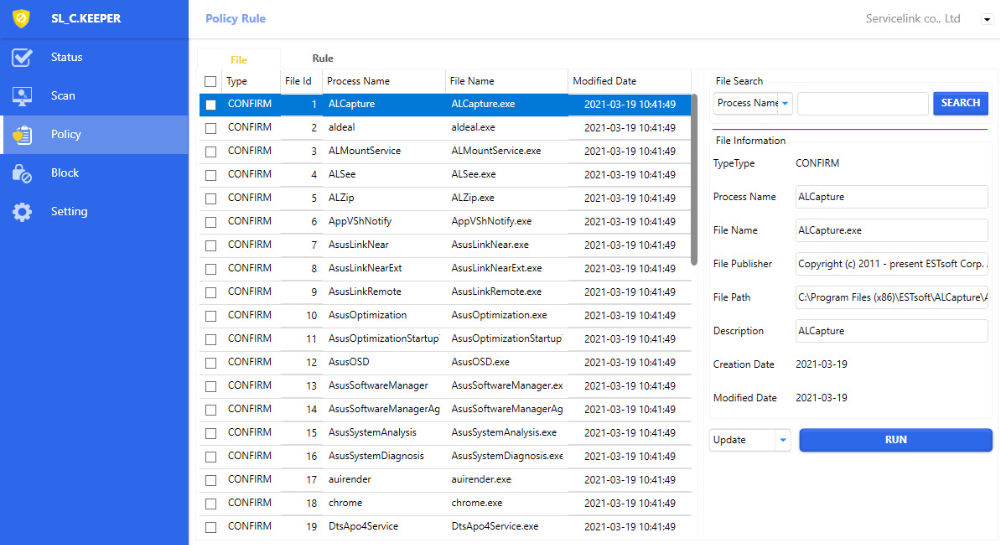Open the Update action dropdown
This screenshot has height=545, width=1000.
click(x=782, y=440)
